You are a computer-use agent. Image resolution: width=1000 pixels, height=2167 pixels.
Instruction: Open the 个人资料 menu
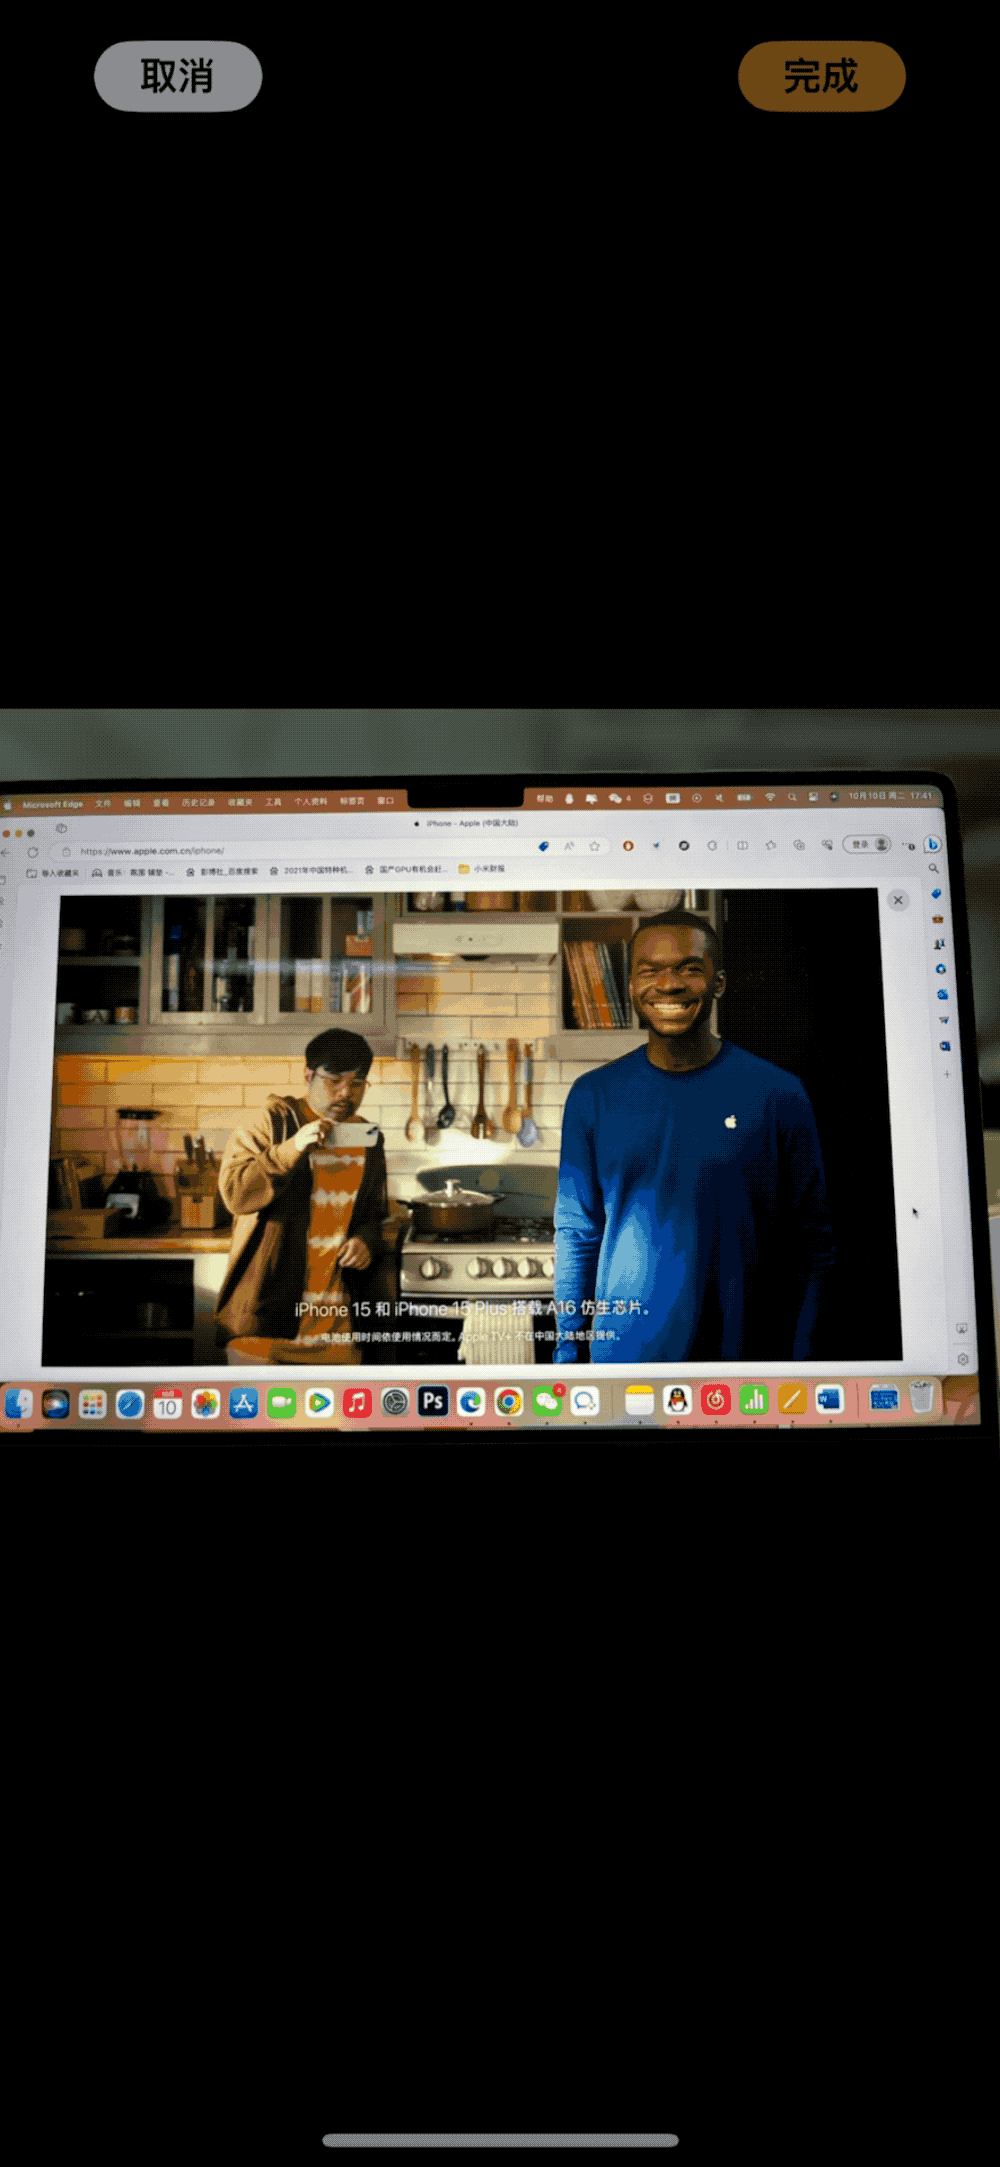[311, 801]
